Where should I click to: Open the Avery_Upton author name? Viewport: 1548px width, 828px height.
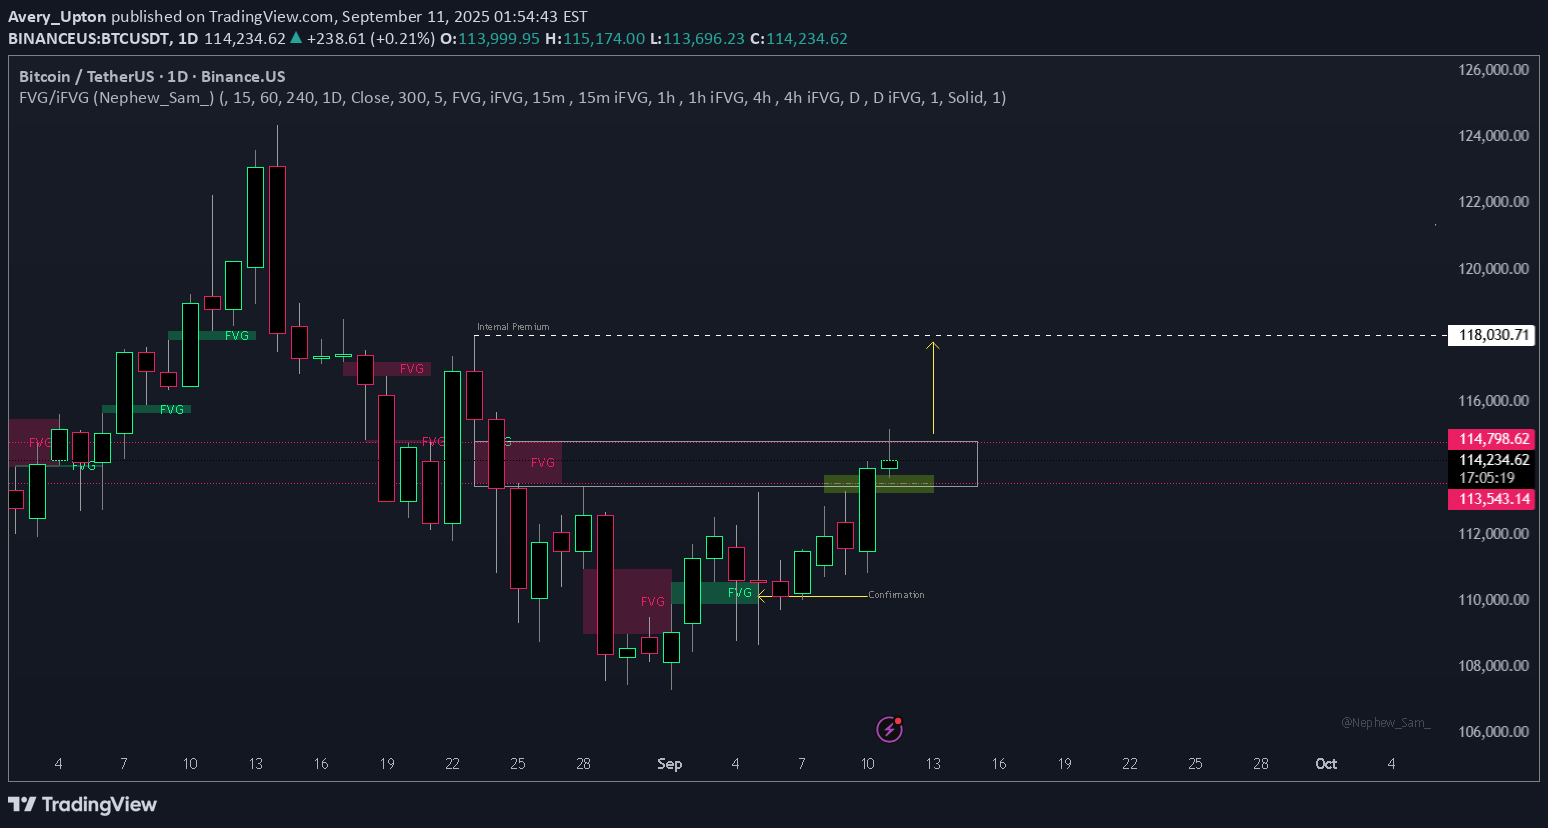coord(57,17)
